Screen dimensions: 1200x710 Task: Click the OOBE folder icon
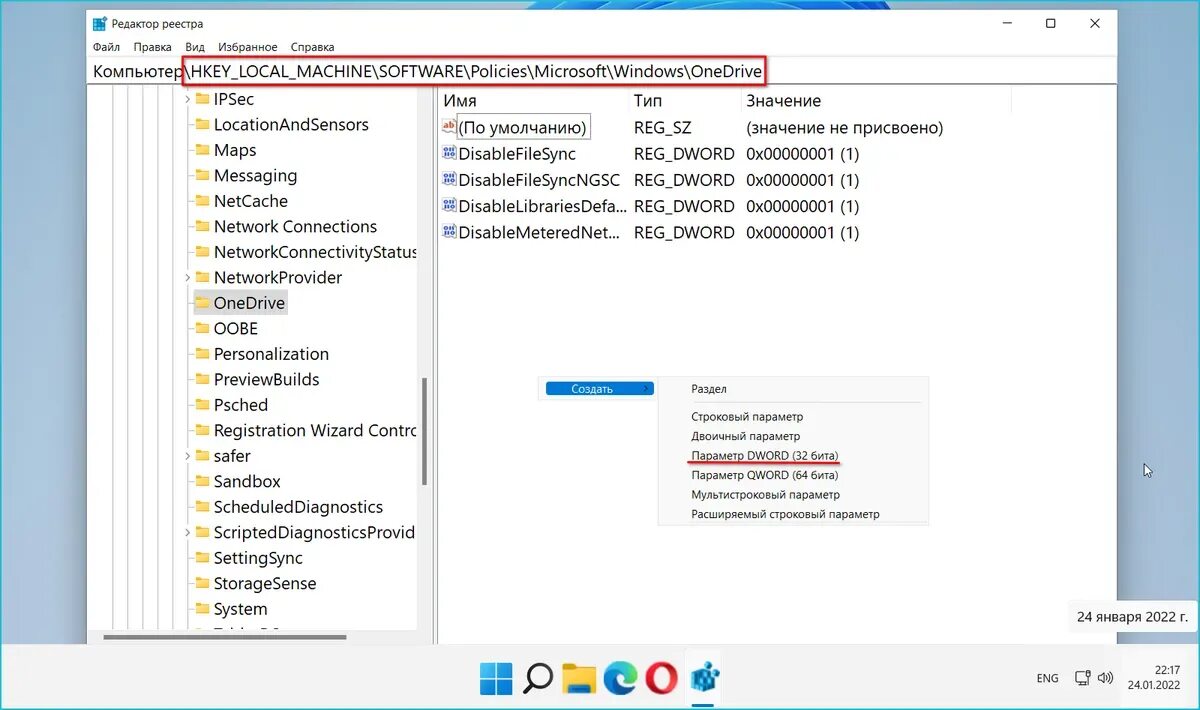(202, 329)
